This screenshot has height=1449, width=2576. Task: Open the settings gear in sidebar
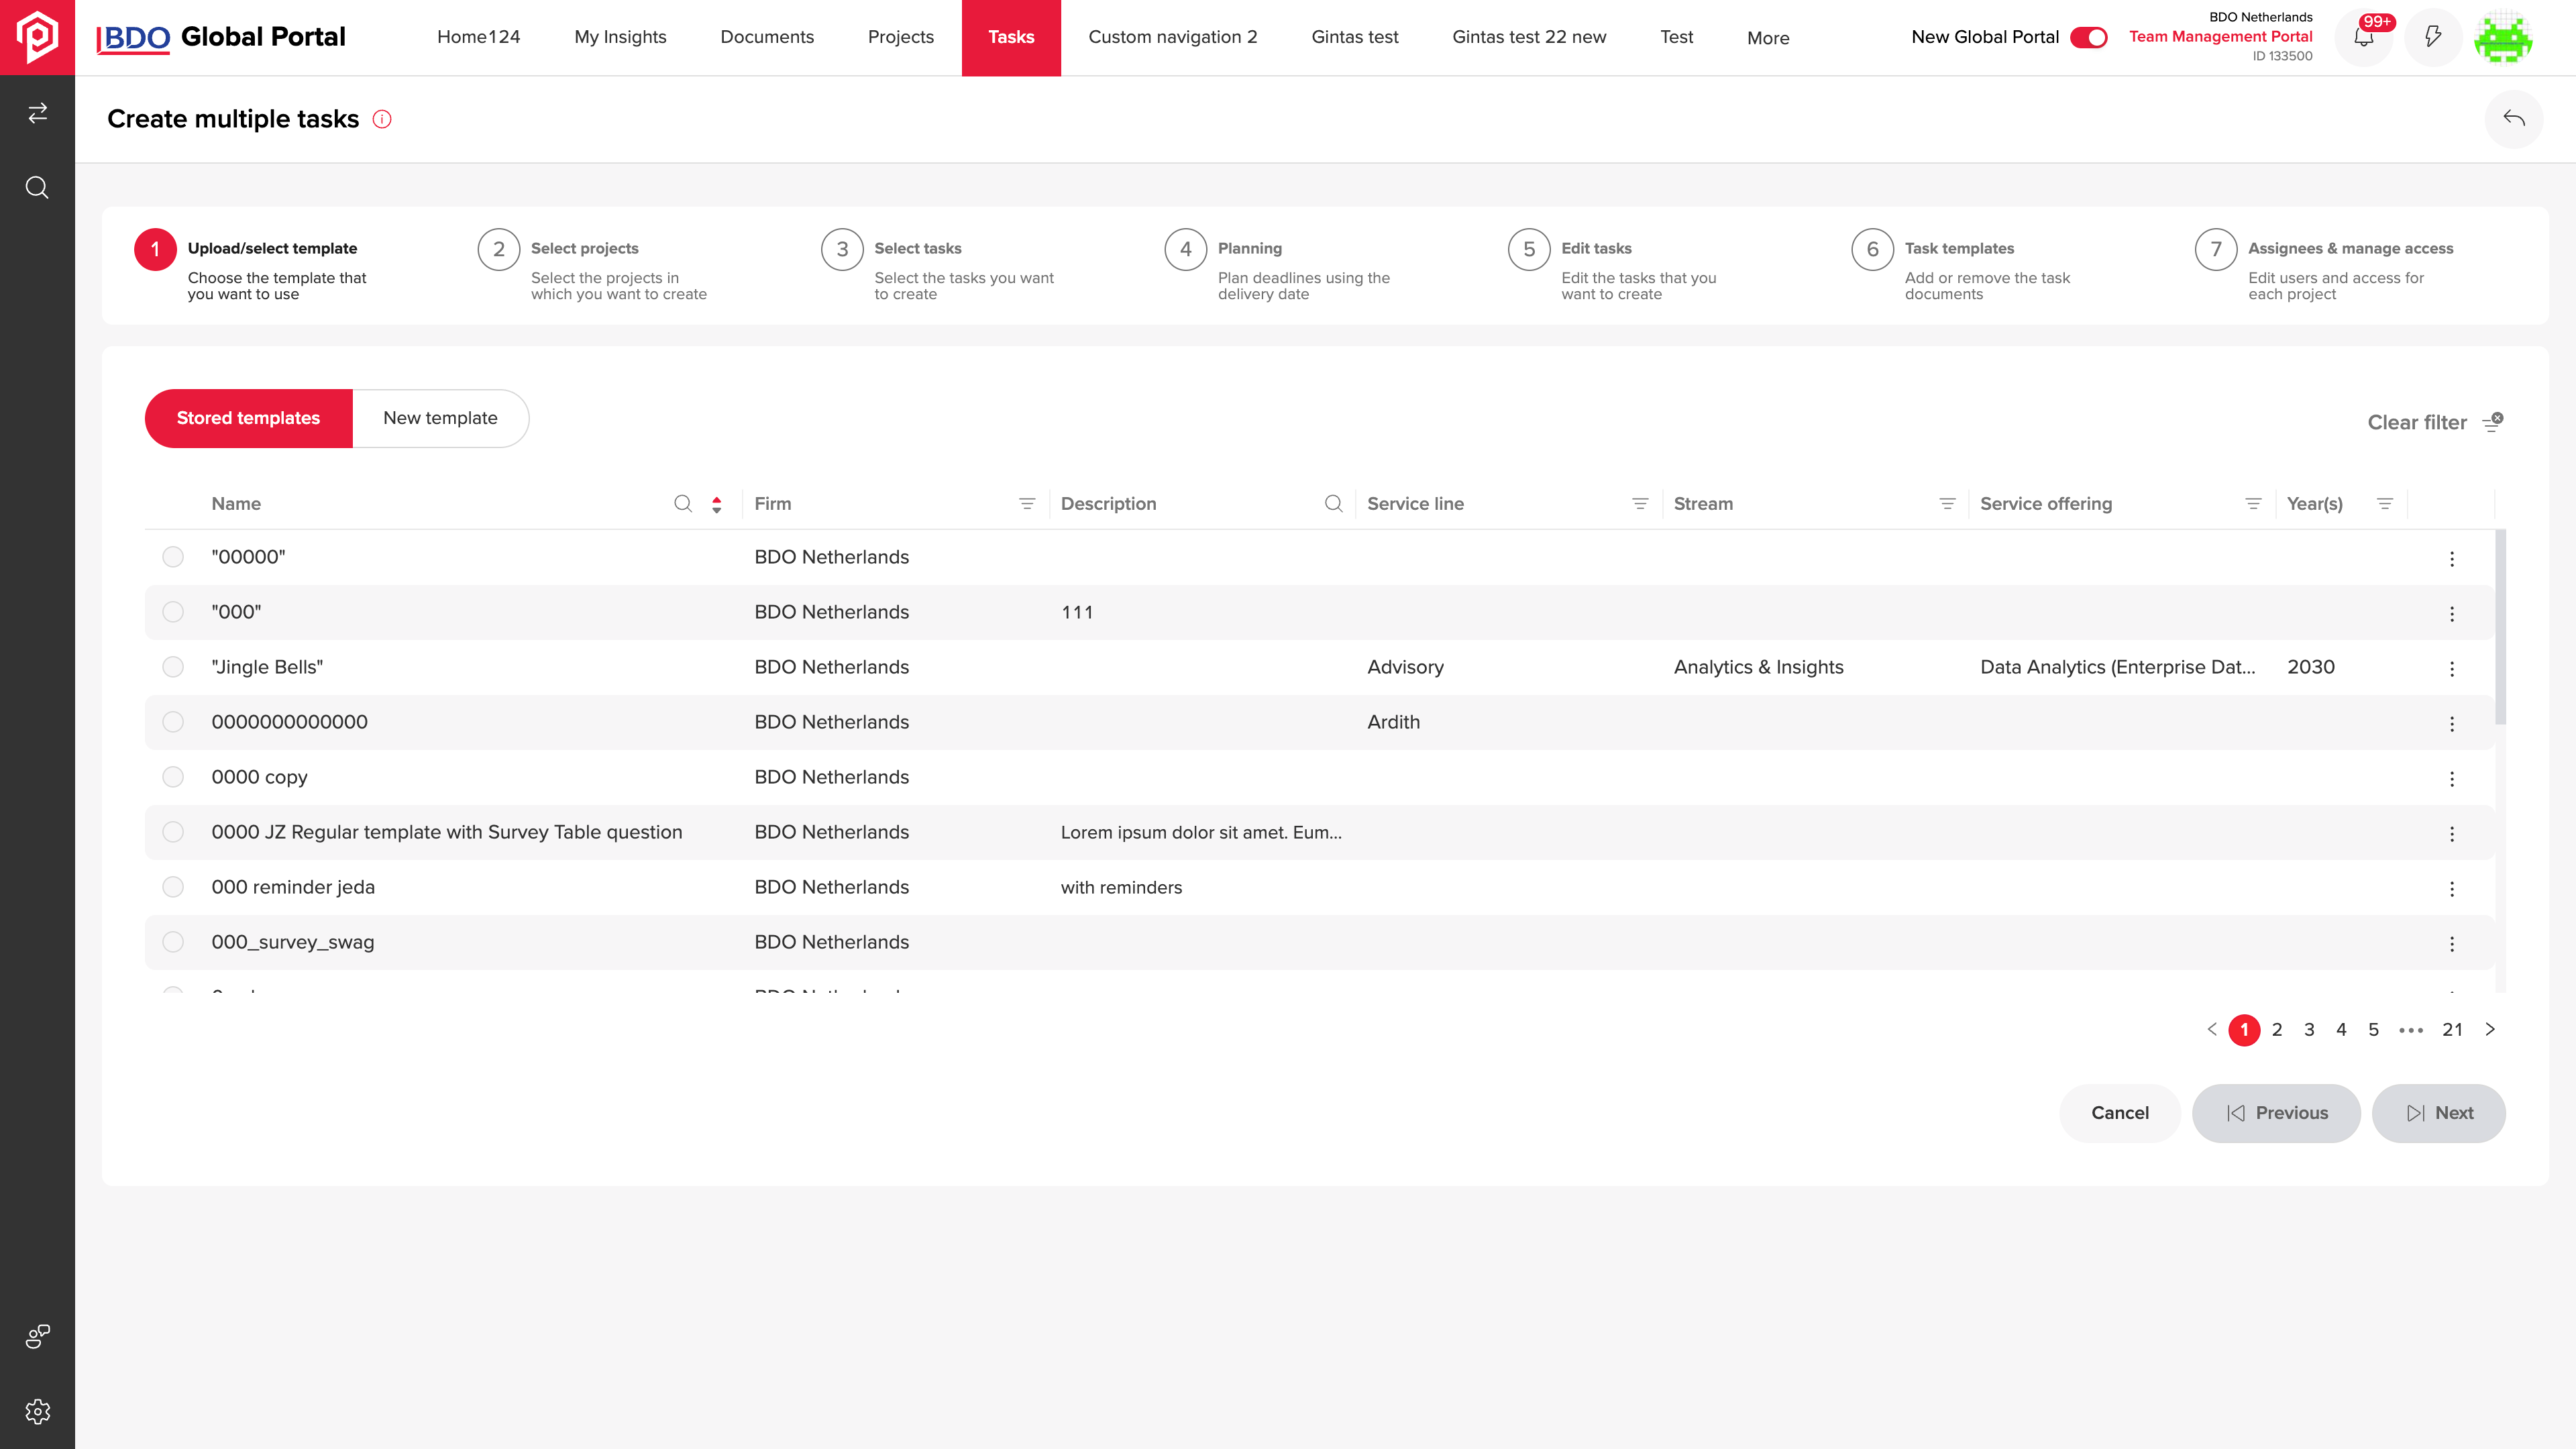(37, 1411)
